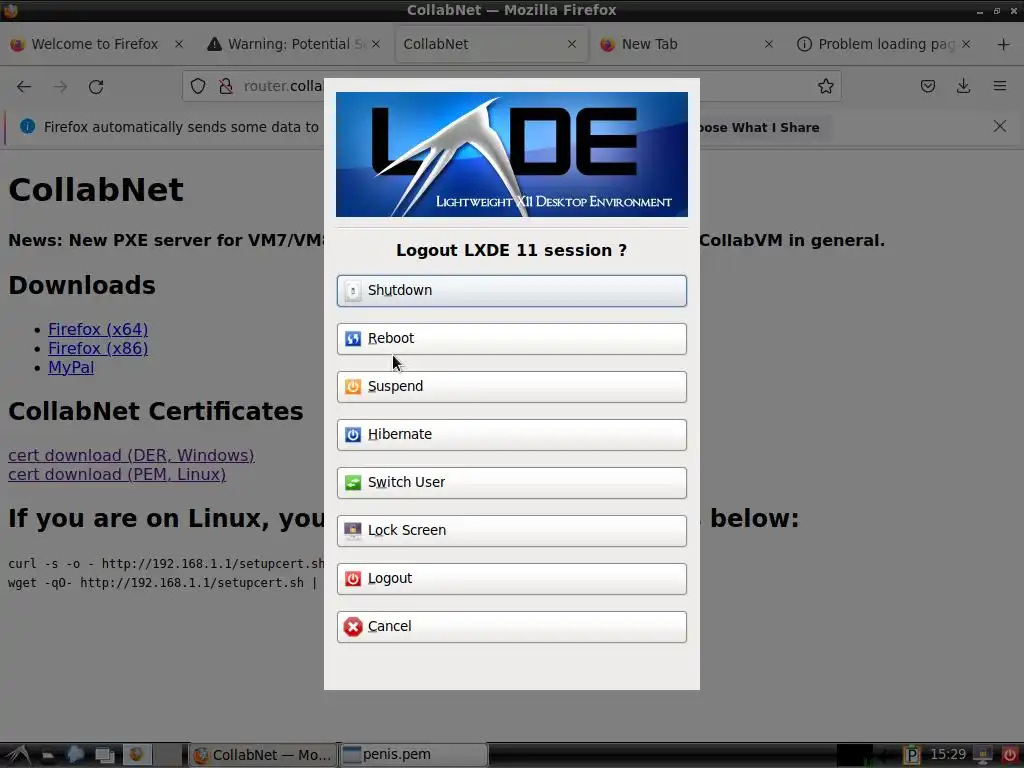Click cert download (DER, Windows) link
Viewport: 1024px width, 768px height.
(131, 455)
